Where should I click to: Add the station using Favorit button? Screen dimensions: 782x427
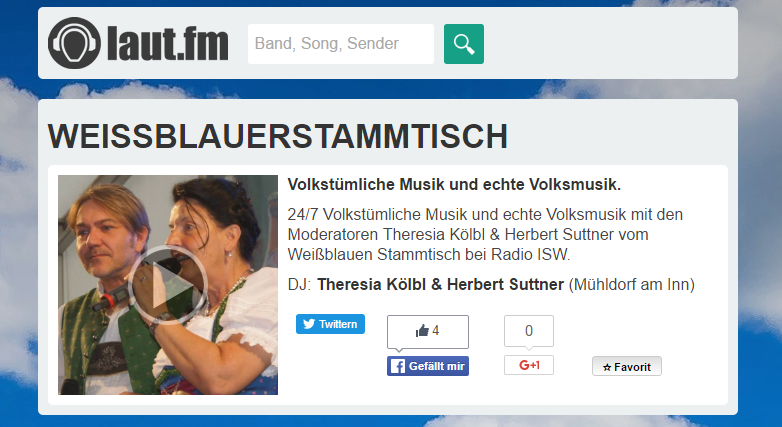(626, 366)
